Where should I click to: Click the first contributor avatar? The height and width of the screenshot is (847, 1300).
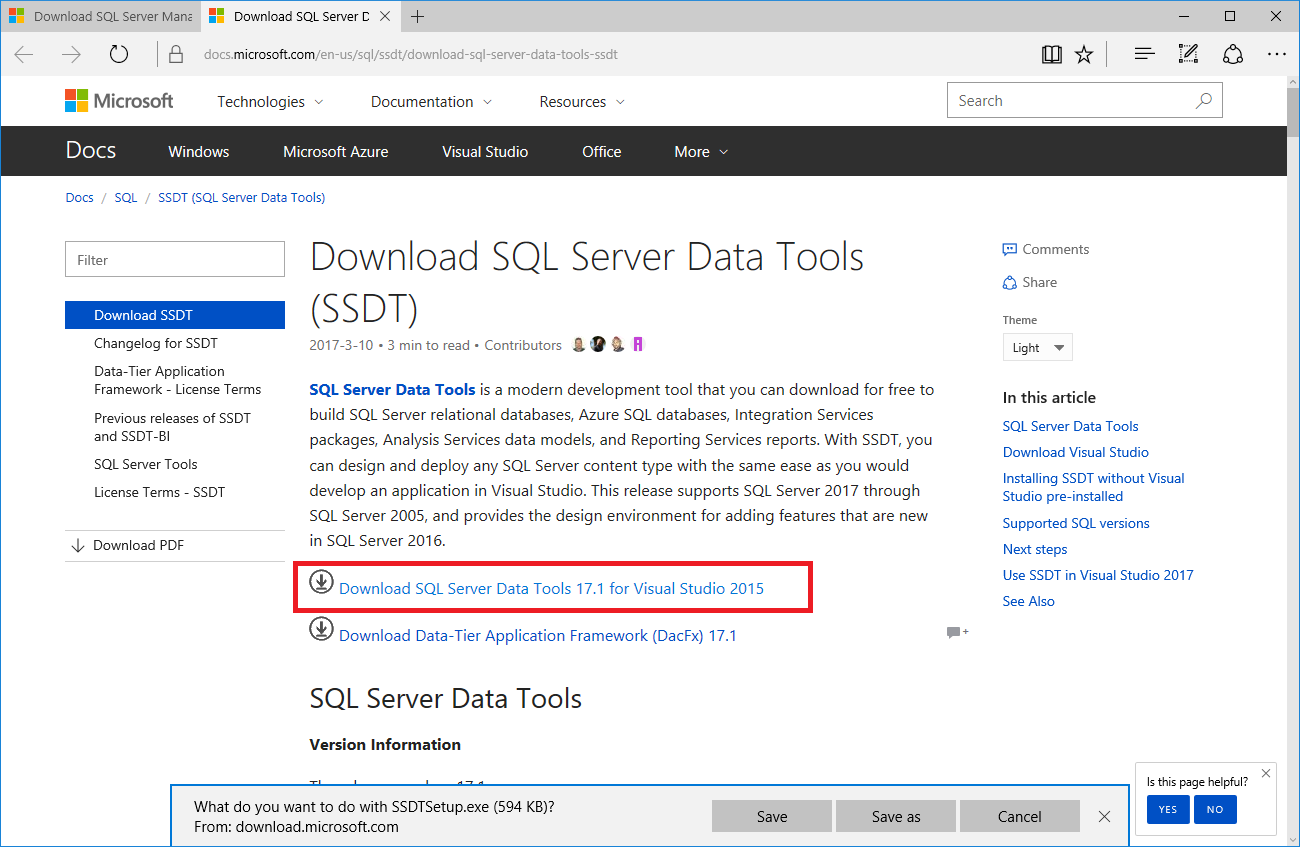[579, 344]
